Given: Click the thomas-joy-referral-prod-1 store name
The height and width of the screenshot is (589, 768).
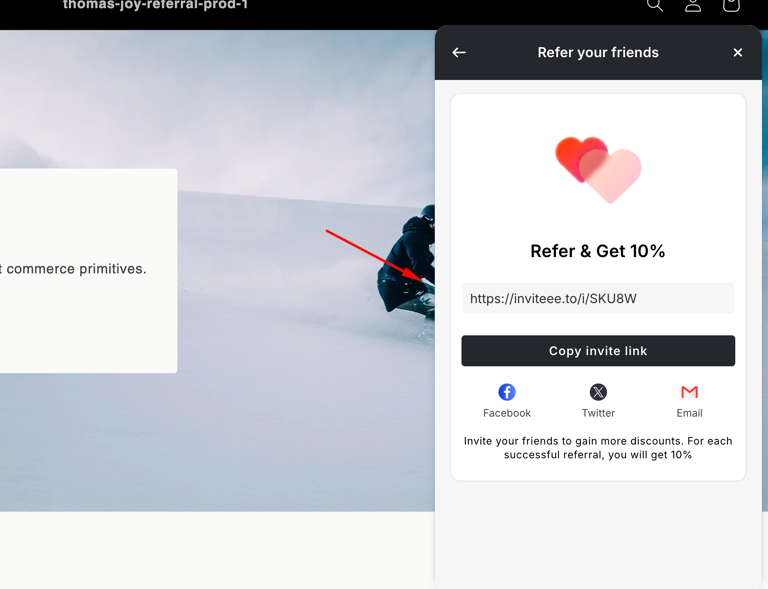Looking at the screenshot, I should coord(155,5).
